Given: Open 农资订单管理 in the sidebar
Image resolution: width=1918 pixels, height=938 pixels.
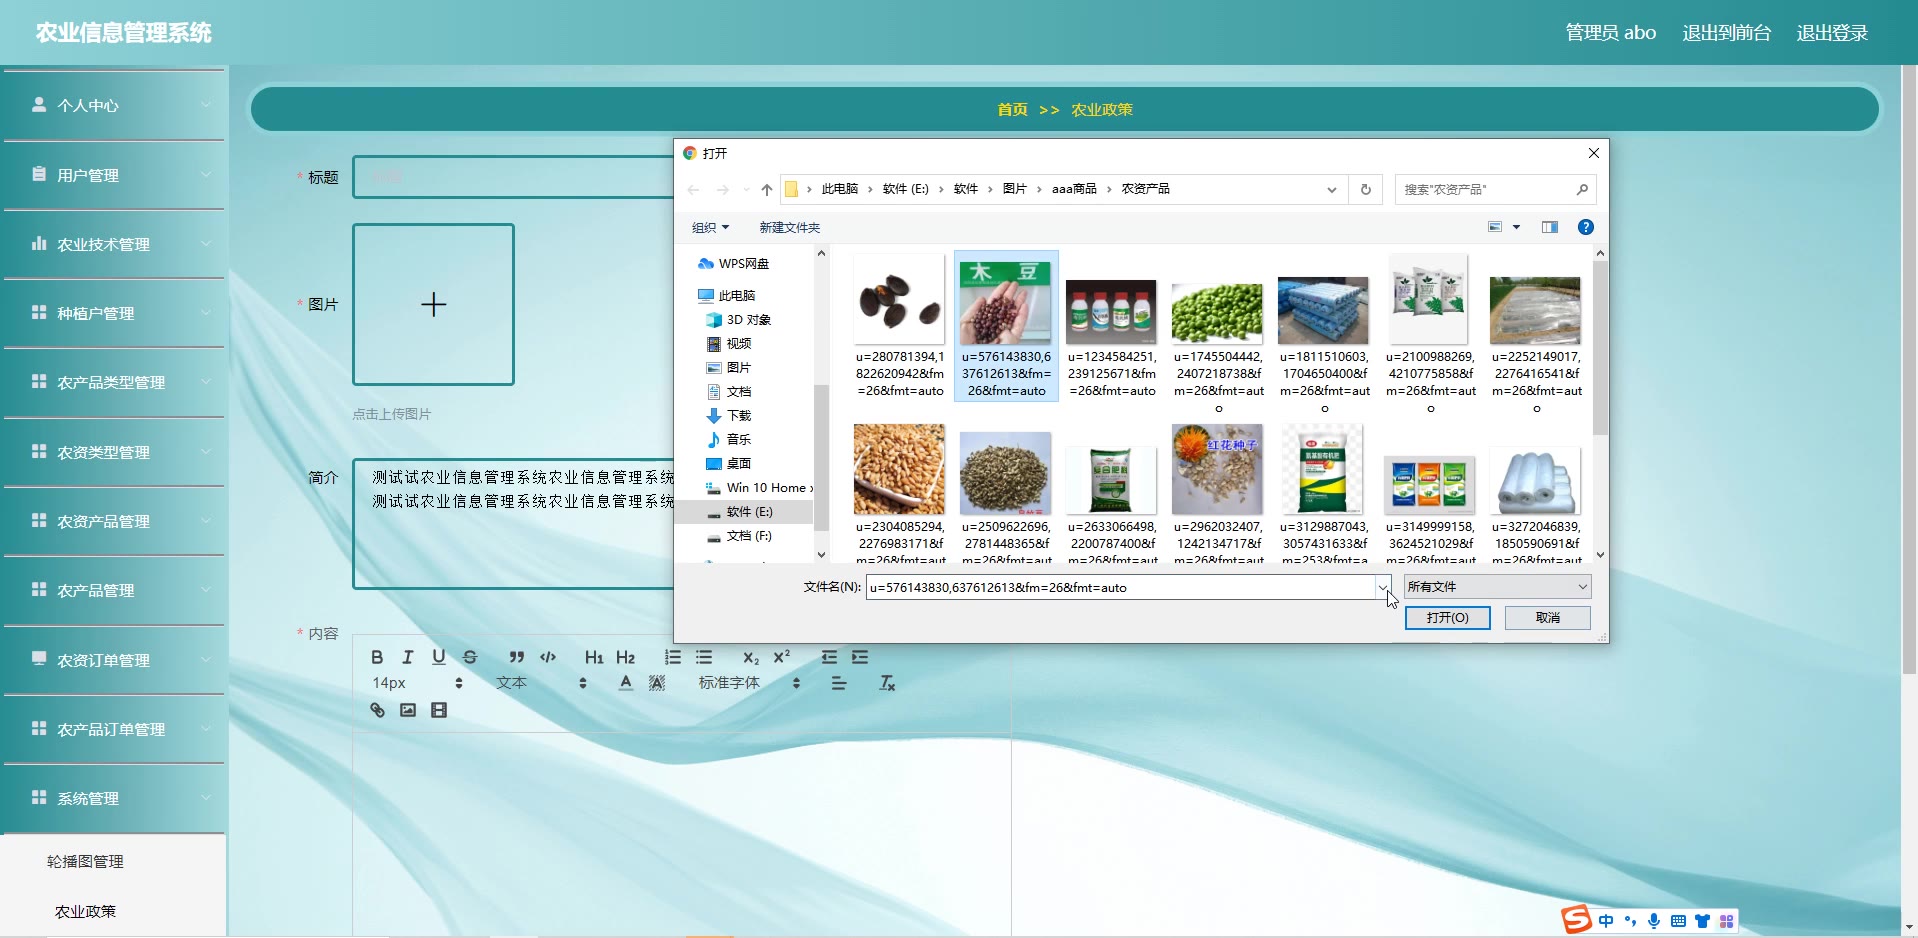Looking at the screenshot, I should click(114, 660).
